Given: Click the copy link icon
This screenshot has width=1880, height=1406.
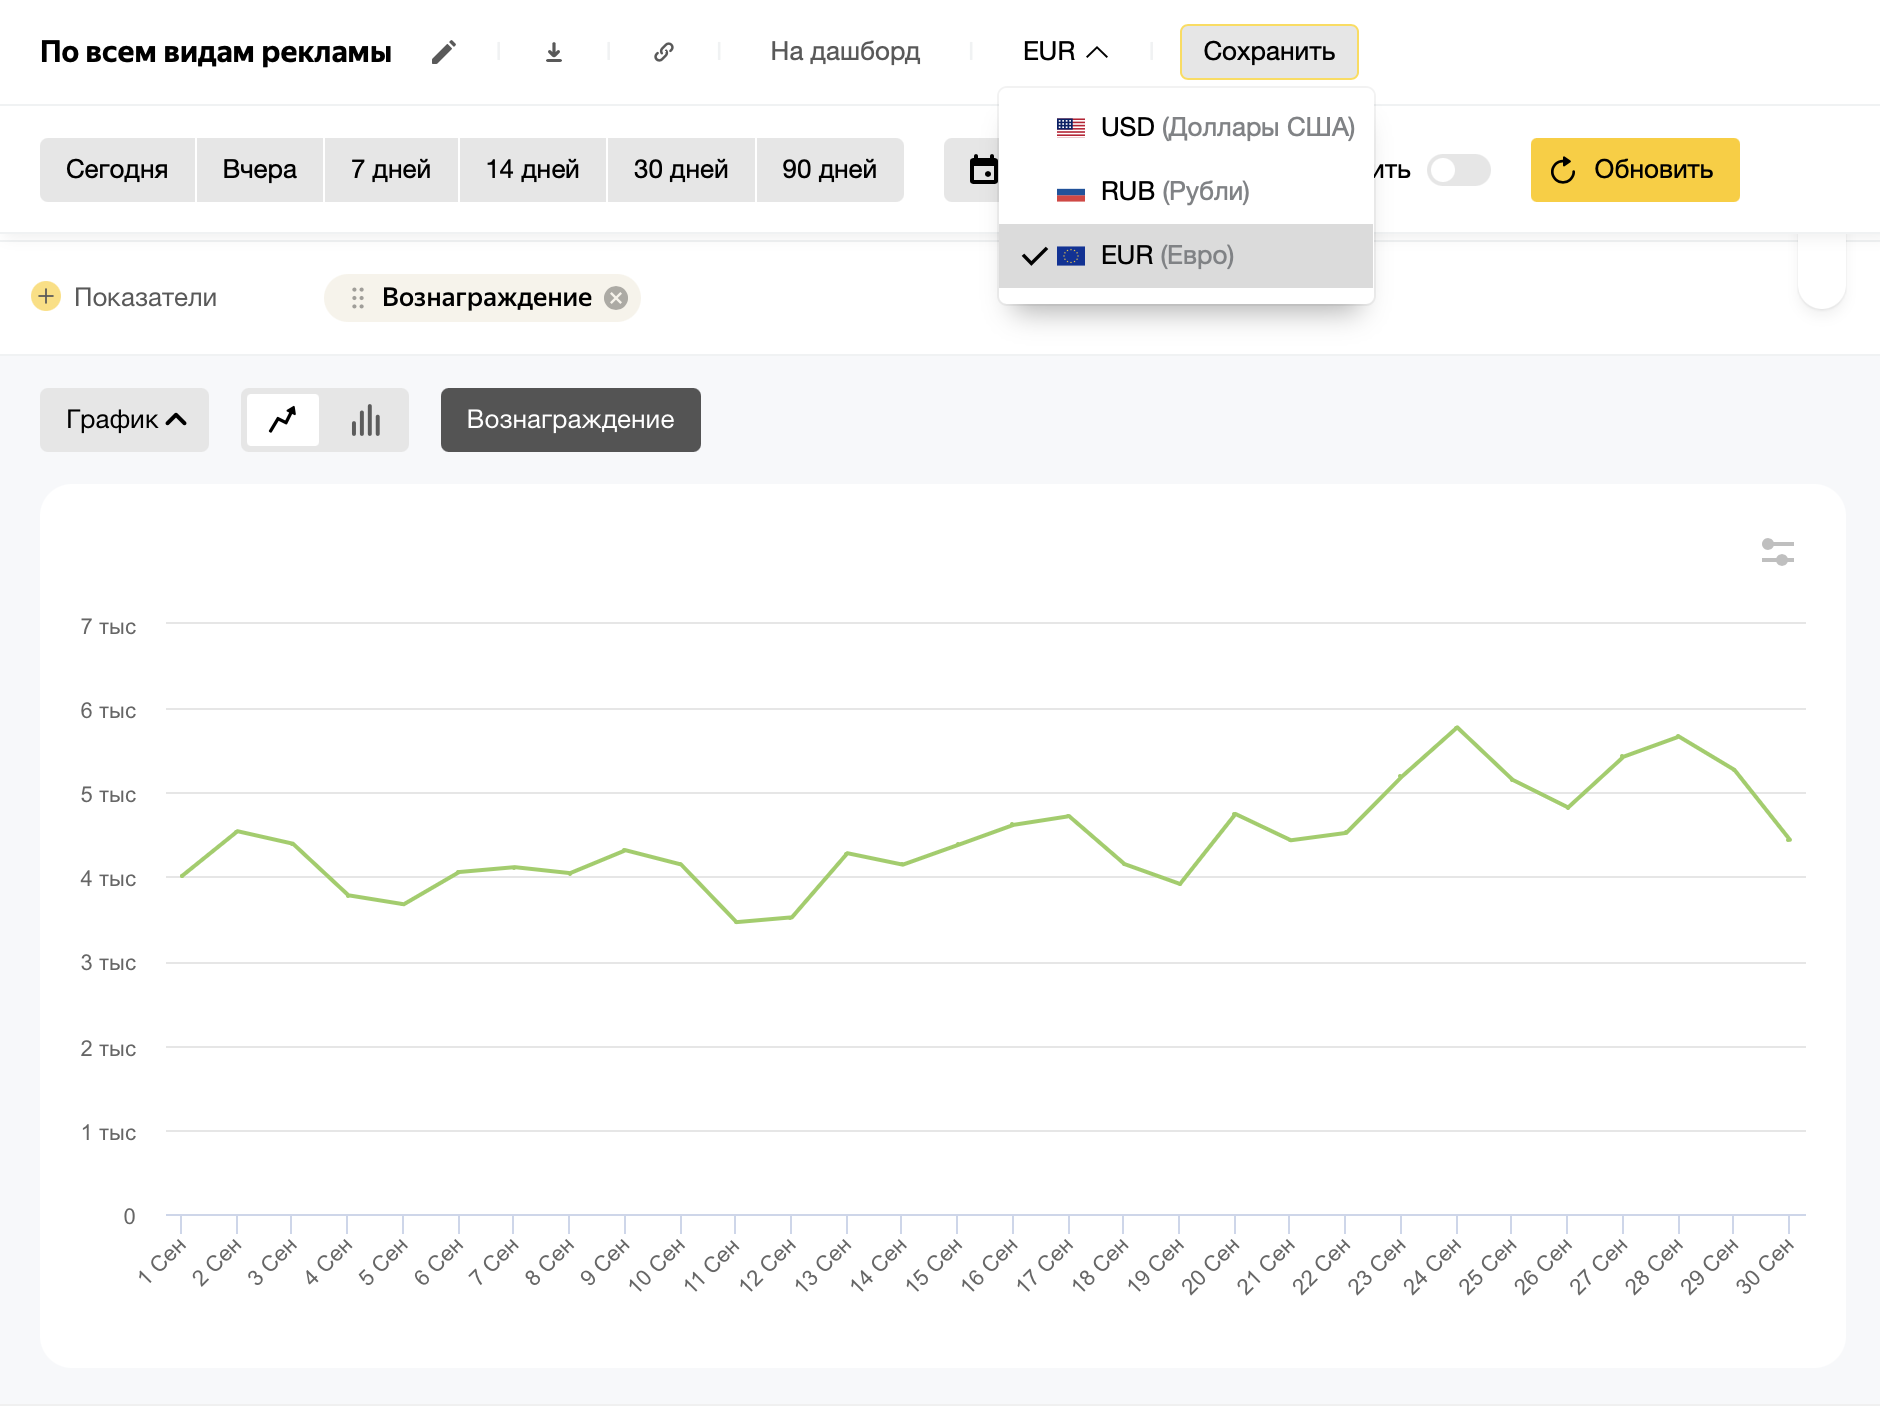Looking at the screenshot, I should [664, 52].
